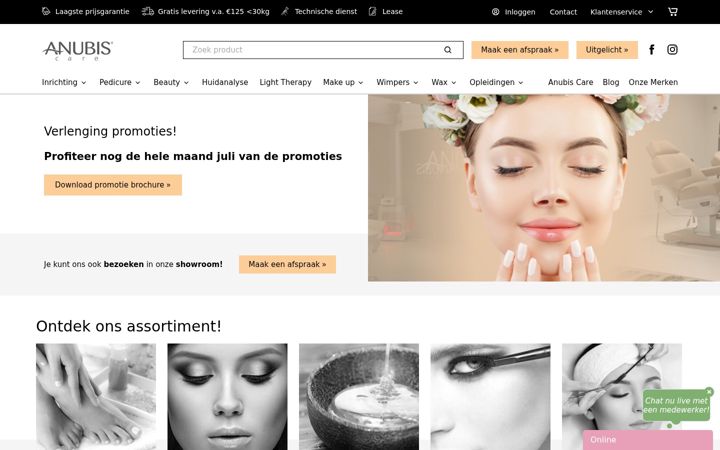Screen dimensions: 720x450
Task: Click the hero banner woman image
Action: pyautogui.click(x=544, y=188)
